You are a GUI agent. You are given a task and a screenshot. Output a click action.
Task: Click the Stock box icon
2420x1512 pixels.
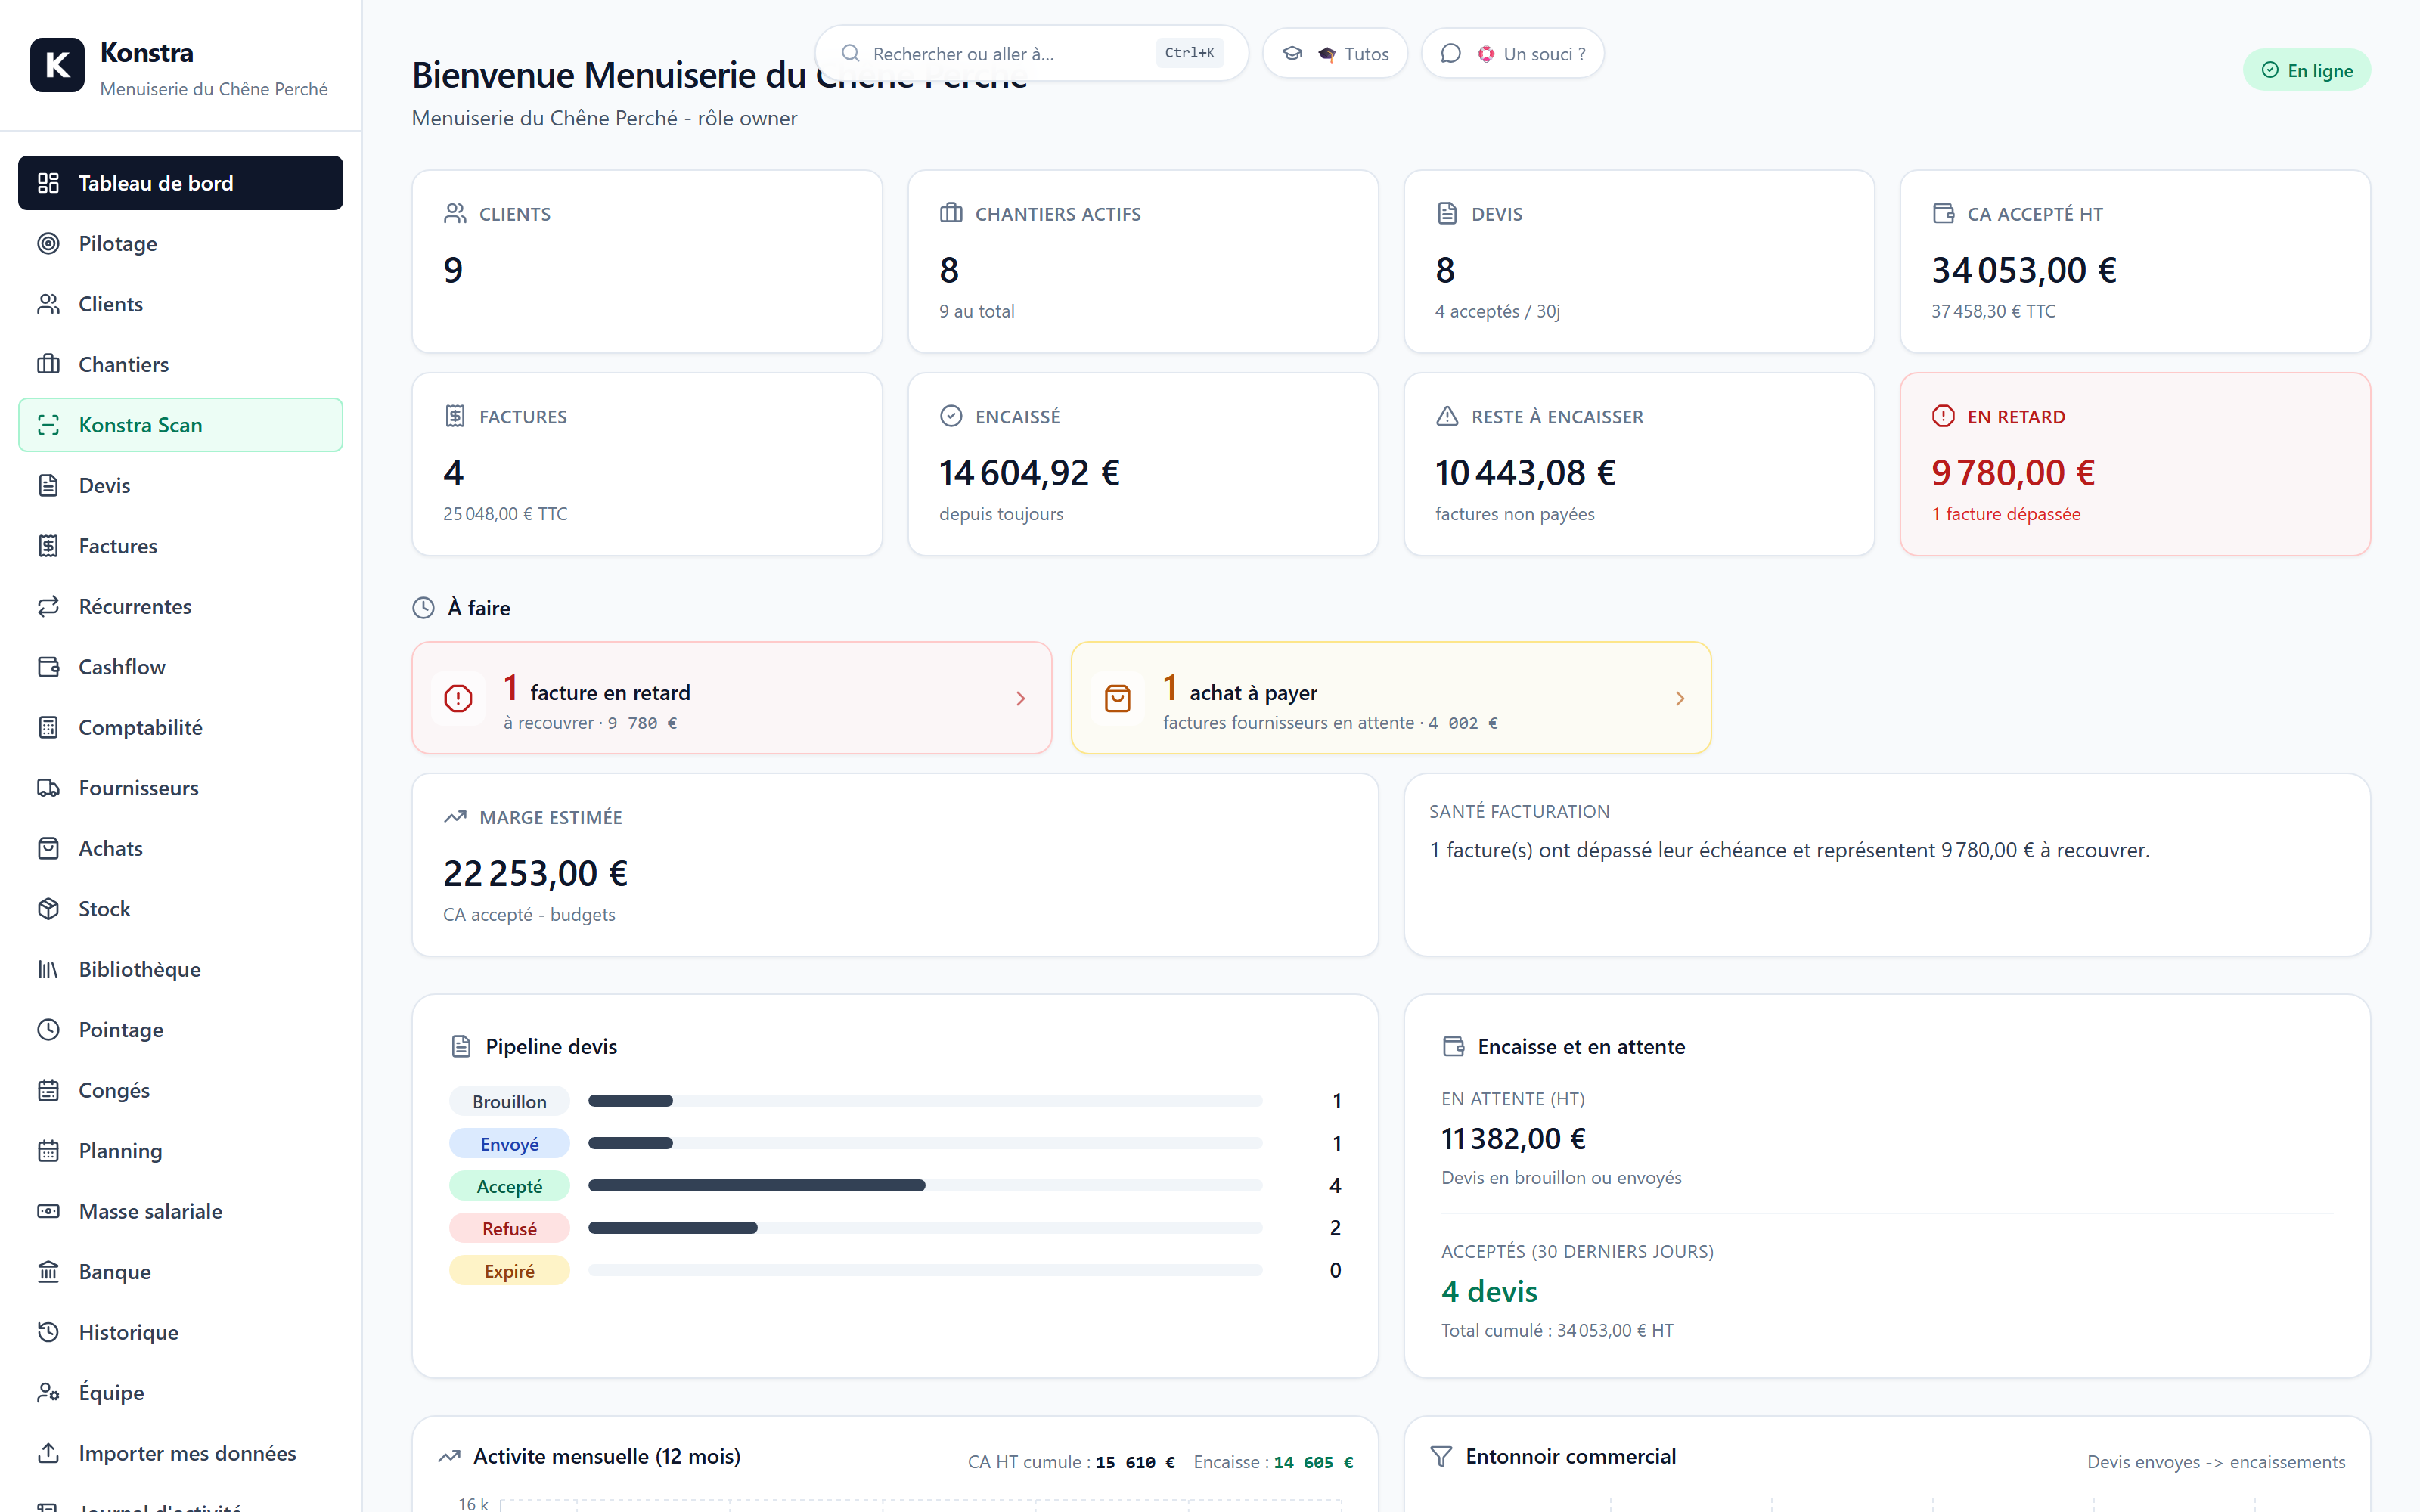pyautogui.click(x=48, y=909)
